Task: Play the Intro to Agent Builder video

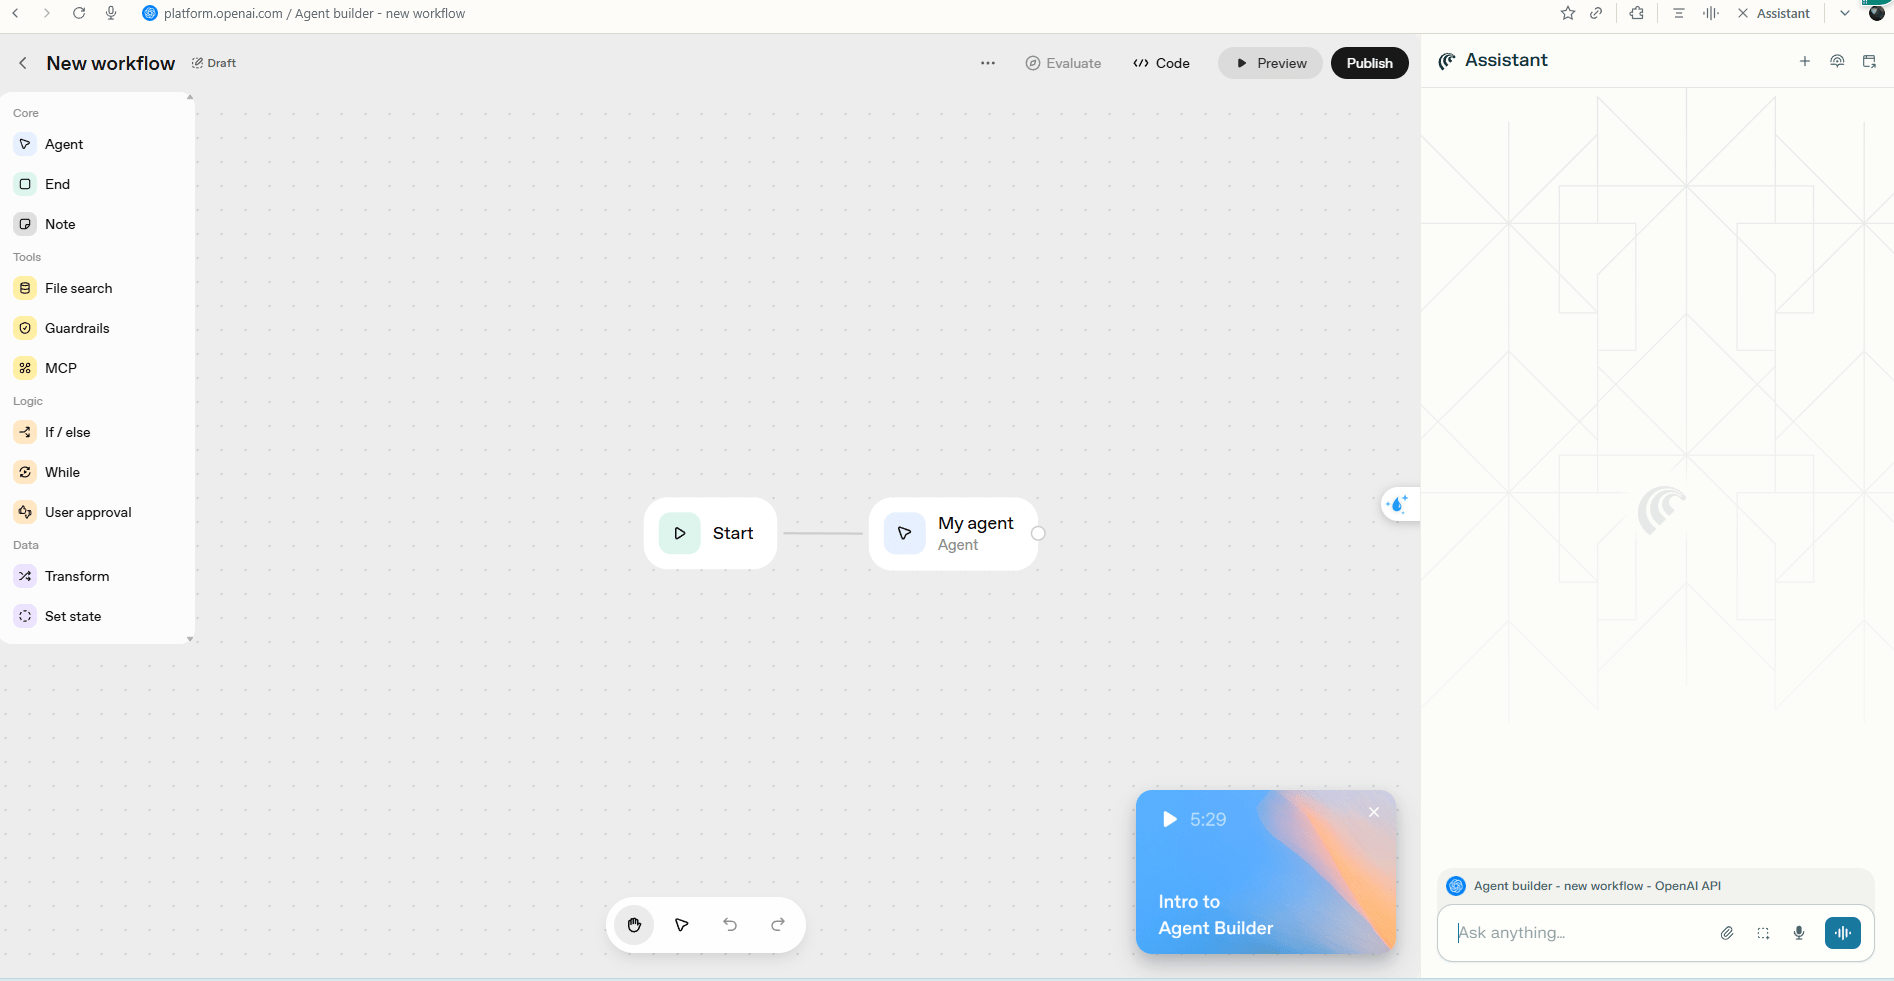Action: (x=1170, y=820)
